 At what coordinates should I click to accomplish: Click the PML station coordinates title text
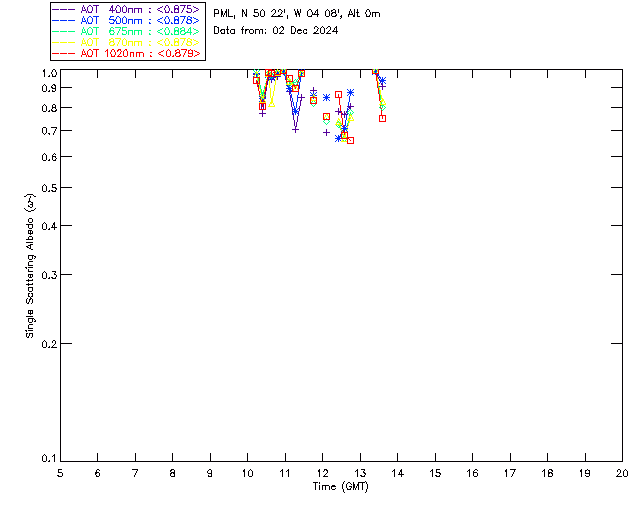tap(297, 14)
